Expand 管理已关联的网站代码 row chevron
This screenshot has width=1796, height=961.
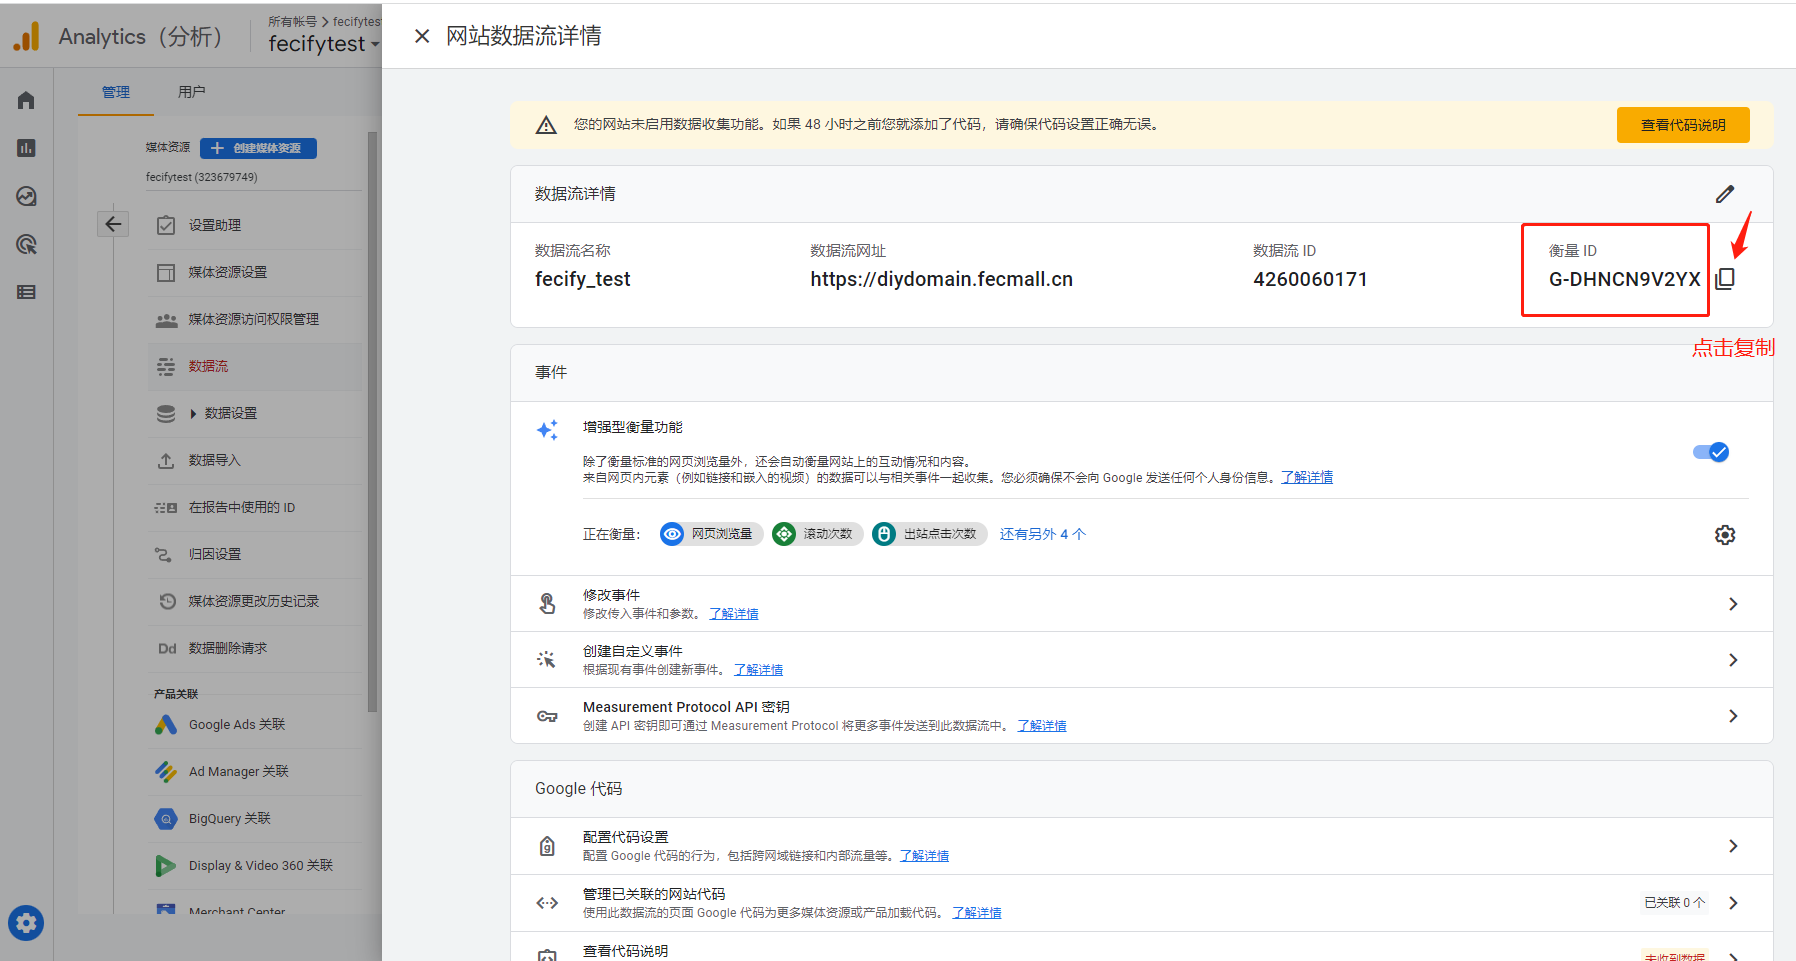pos(1733,903)
